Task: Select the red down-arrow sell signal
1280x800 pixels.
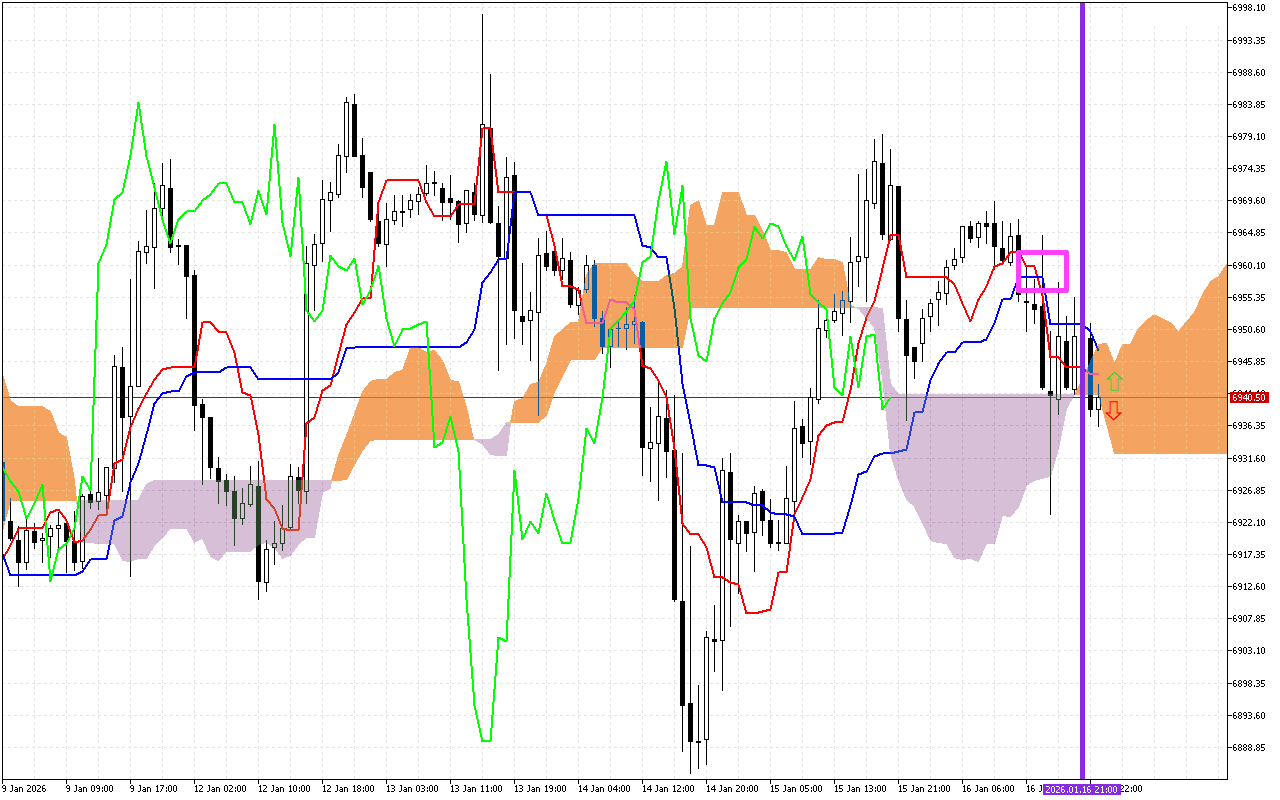Action: click(x=1115, y=408)
